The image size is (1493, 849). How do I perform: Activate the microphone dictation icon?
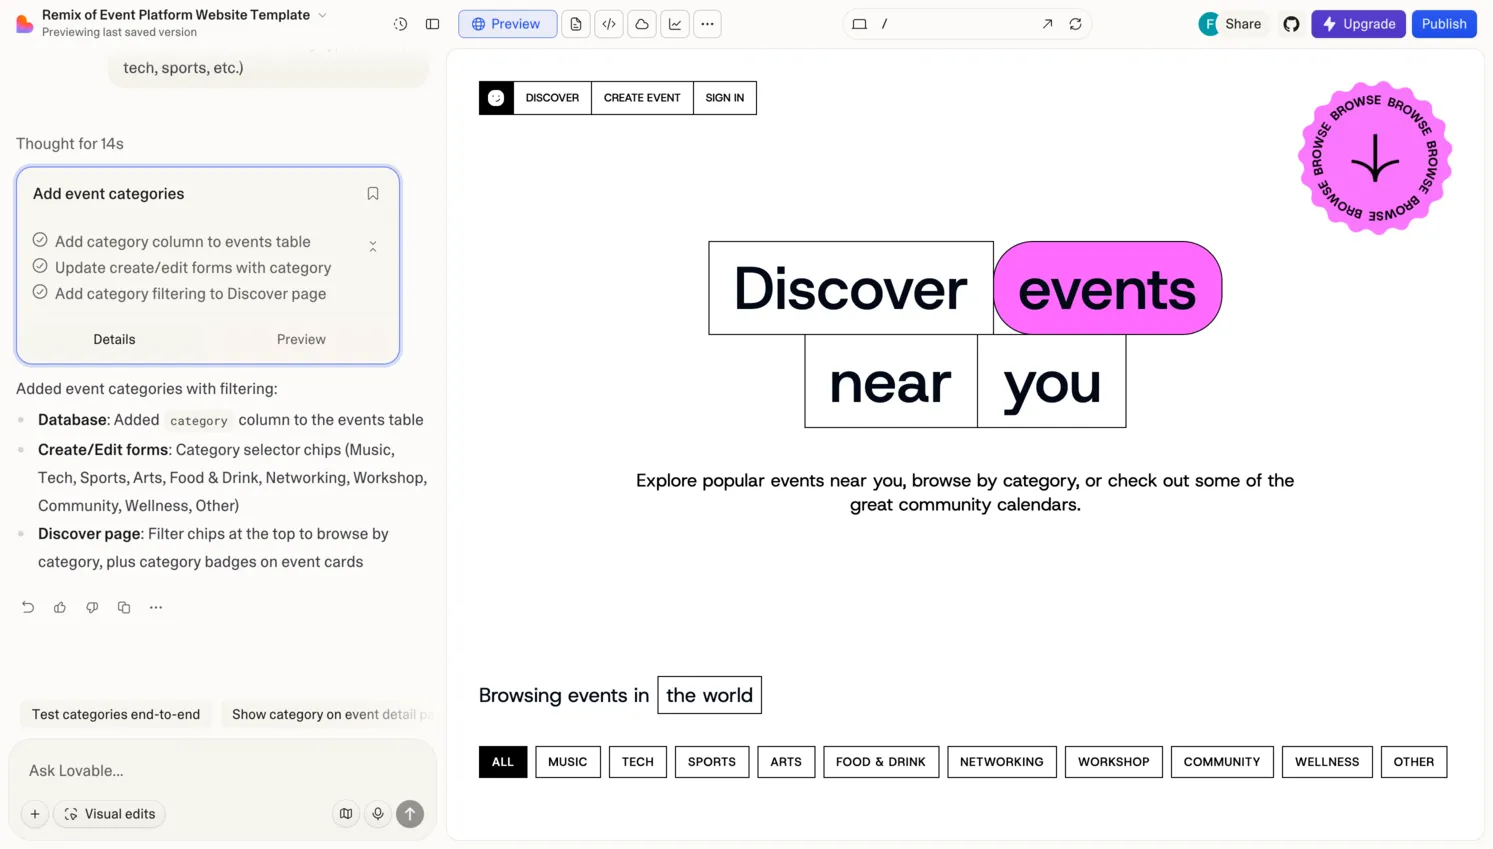[x=378, y=814]
